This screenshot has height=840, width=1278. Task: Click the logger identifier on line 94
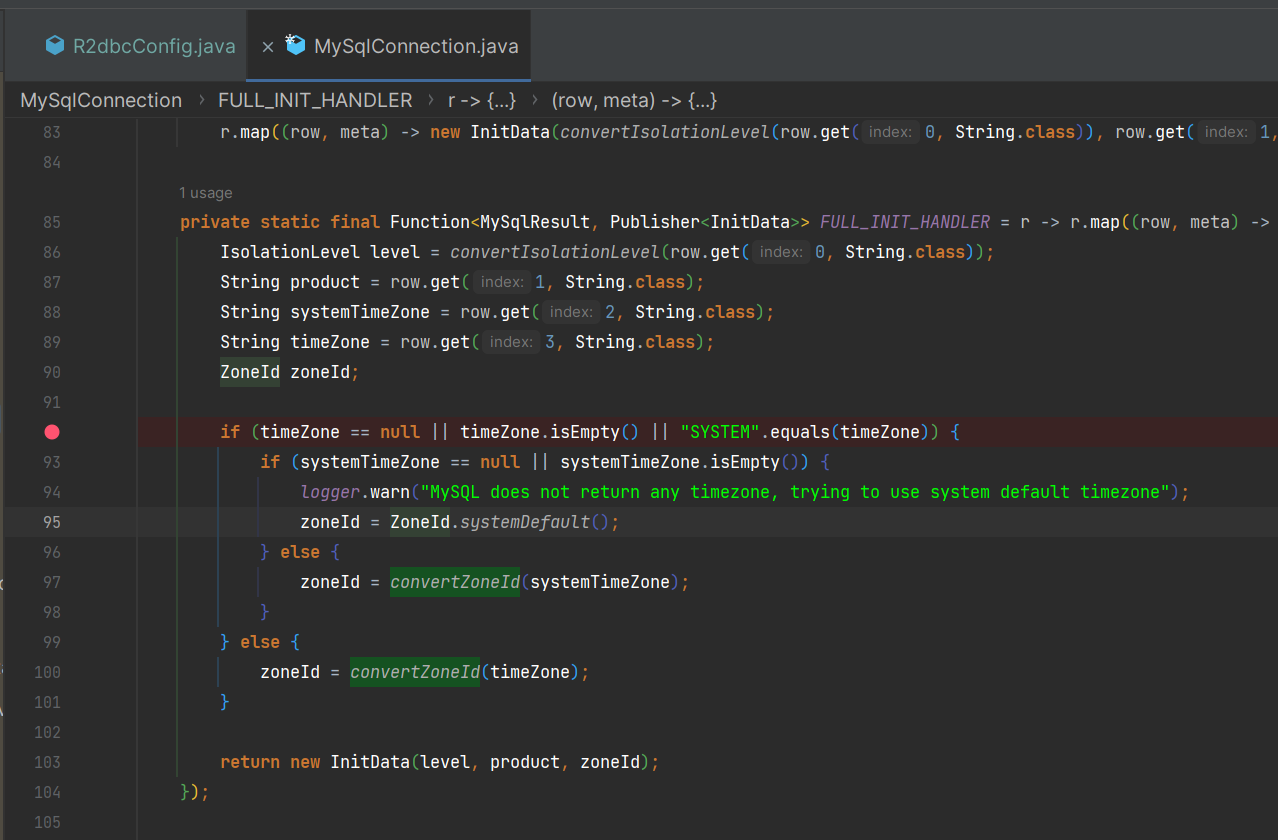click(330, 492)
